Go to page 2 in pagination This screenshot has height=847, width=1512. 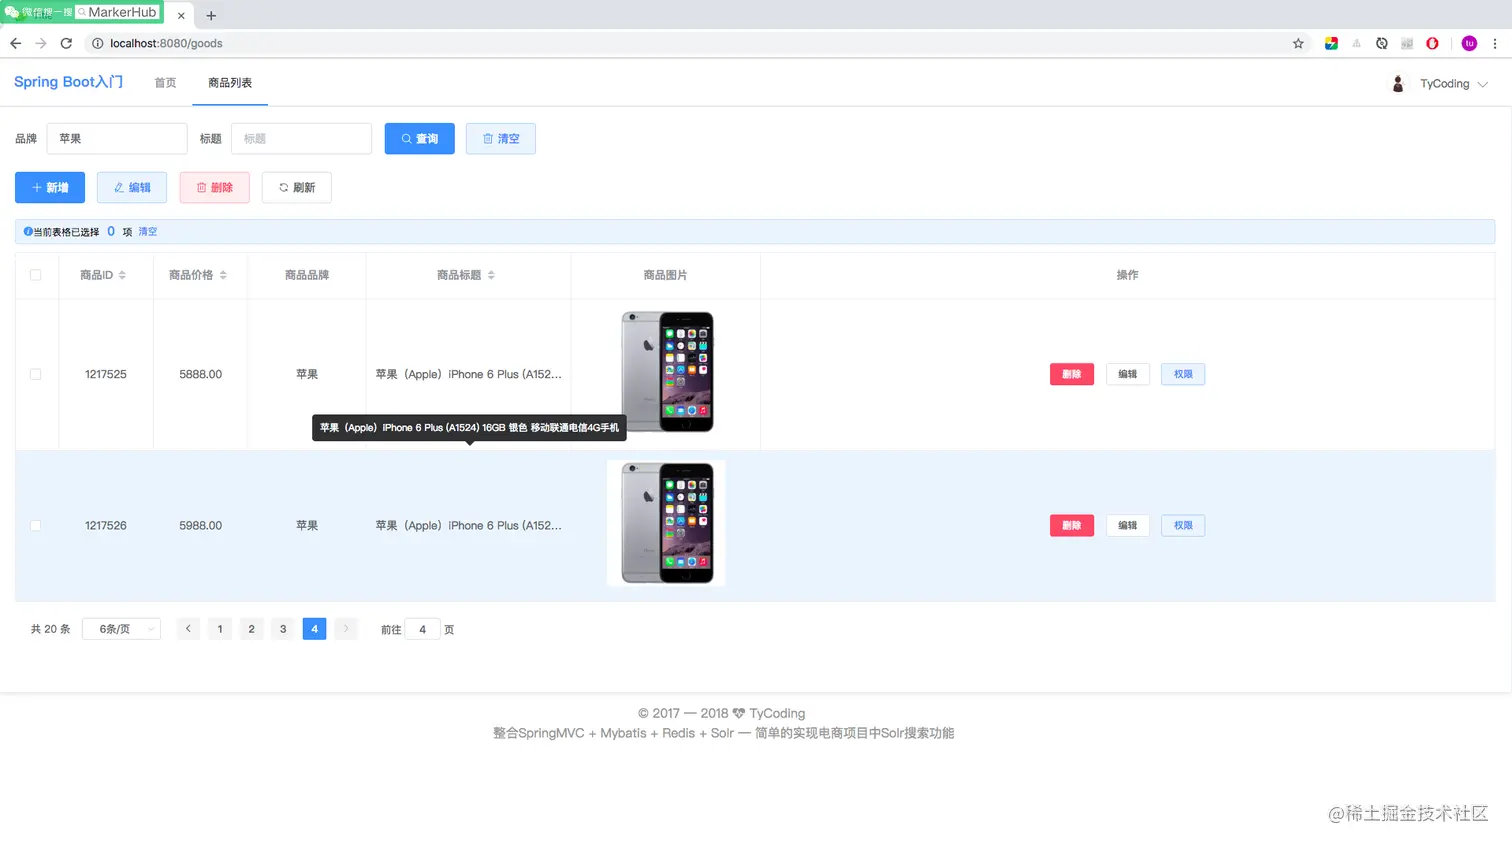[251, 629]
